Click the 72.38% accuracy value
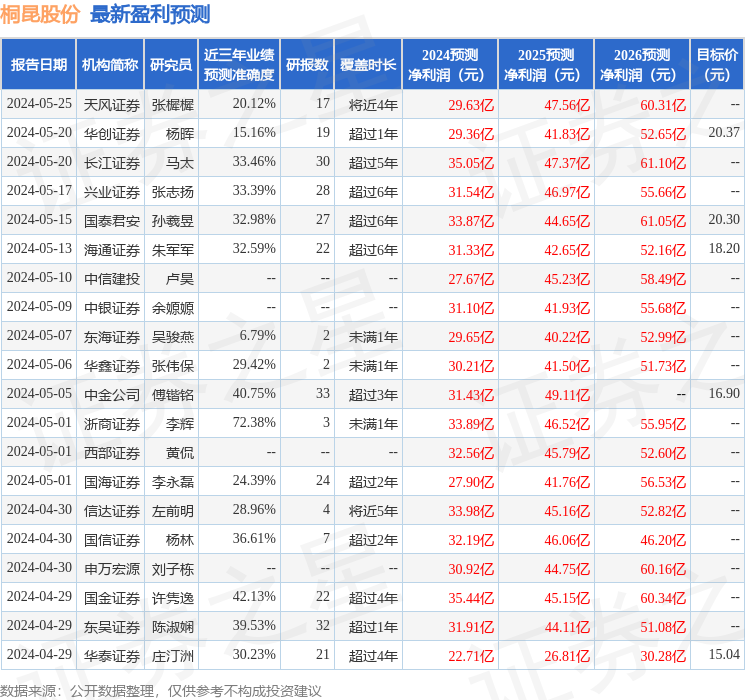This screenshot has width=745, height=700. click(x=254, y=423)
